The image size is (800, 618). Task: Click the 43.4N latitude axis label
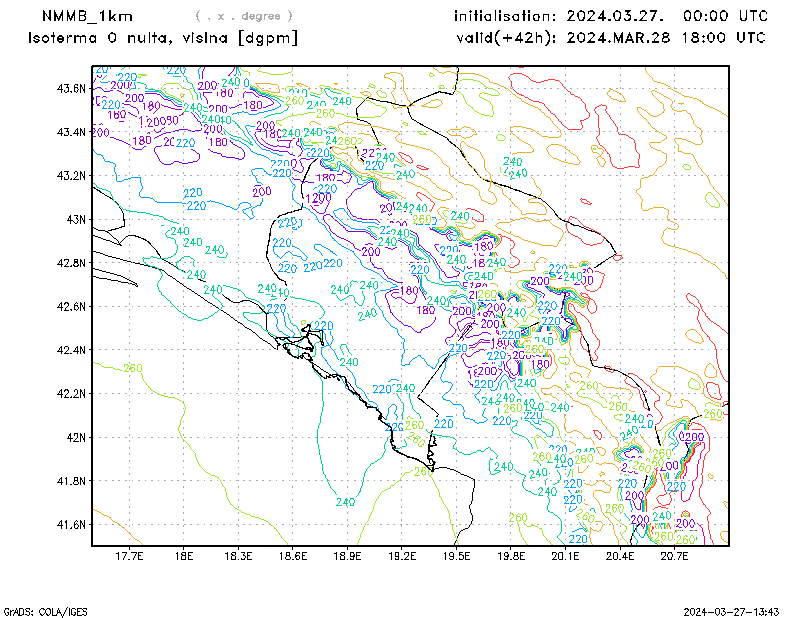coord(71,132)
